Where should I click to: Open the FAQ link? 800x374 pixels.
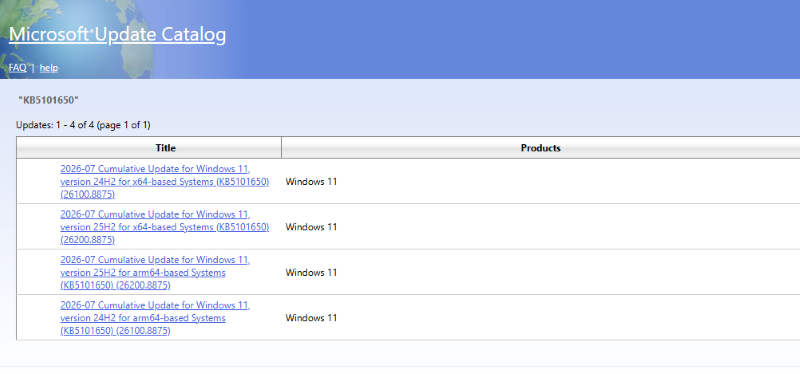click(17, 68)
